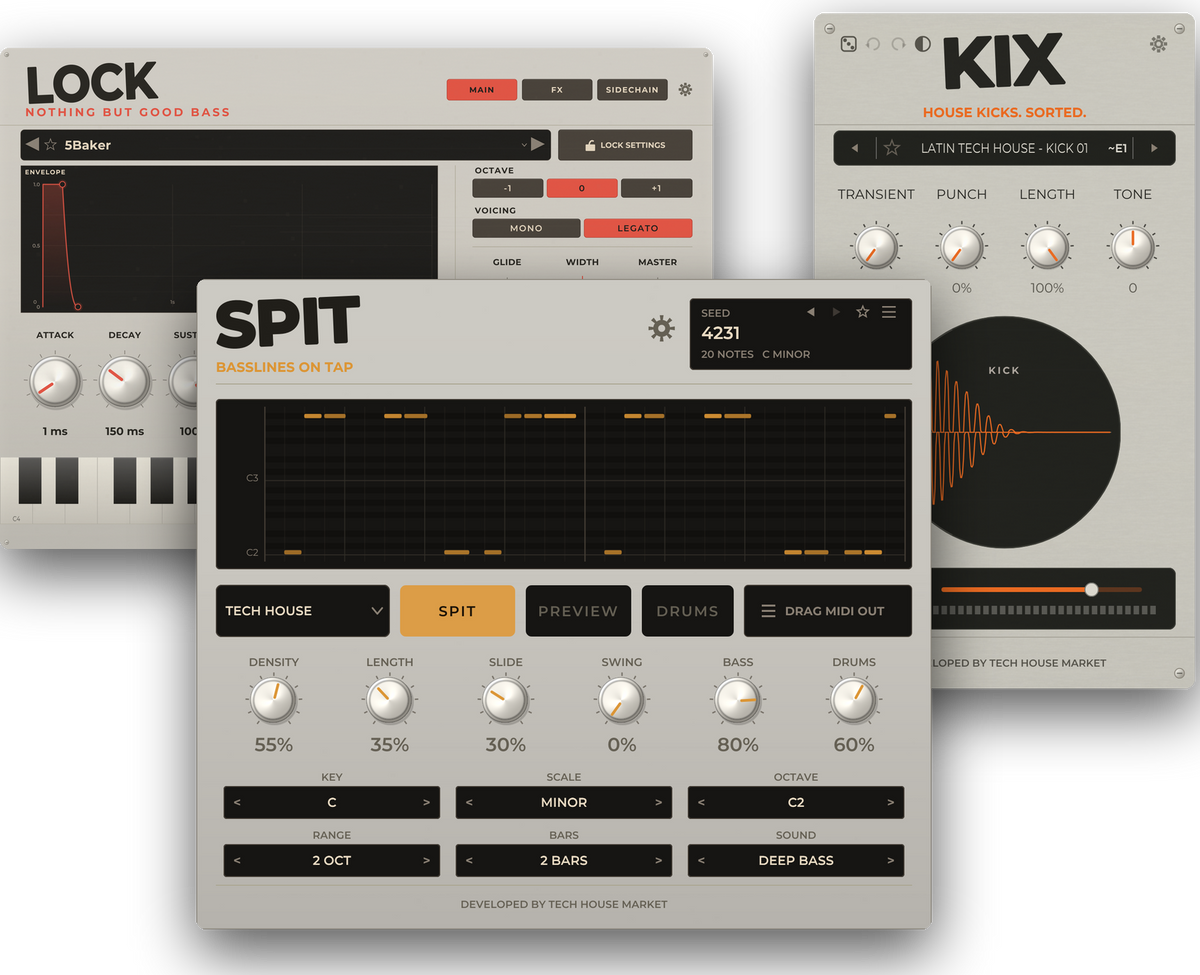Viewport: 1200px width, 975px height.
Task: Toggle the Drums button in SPIT
Action: point(688,611)
